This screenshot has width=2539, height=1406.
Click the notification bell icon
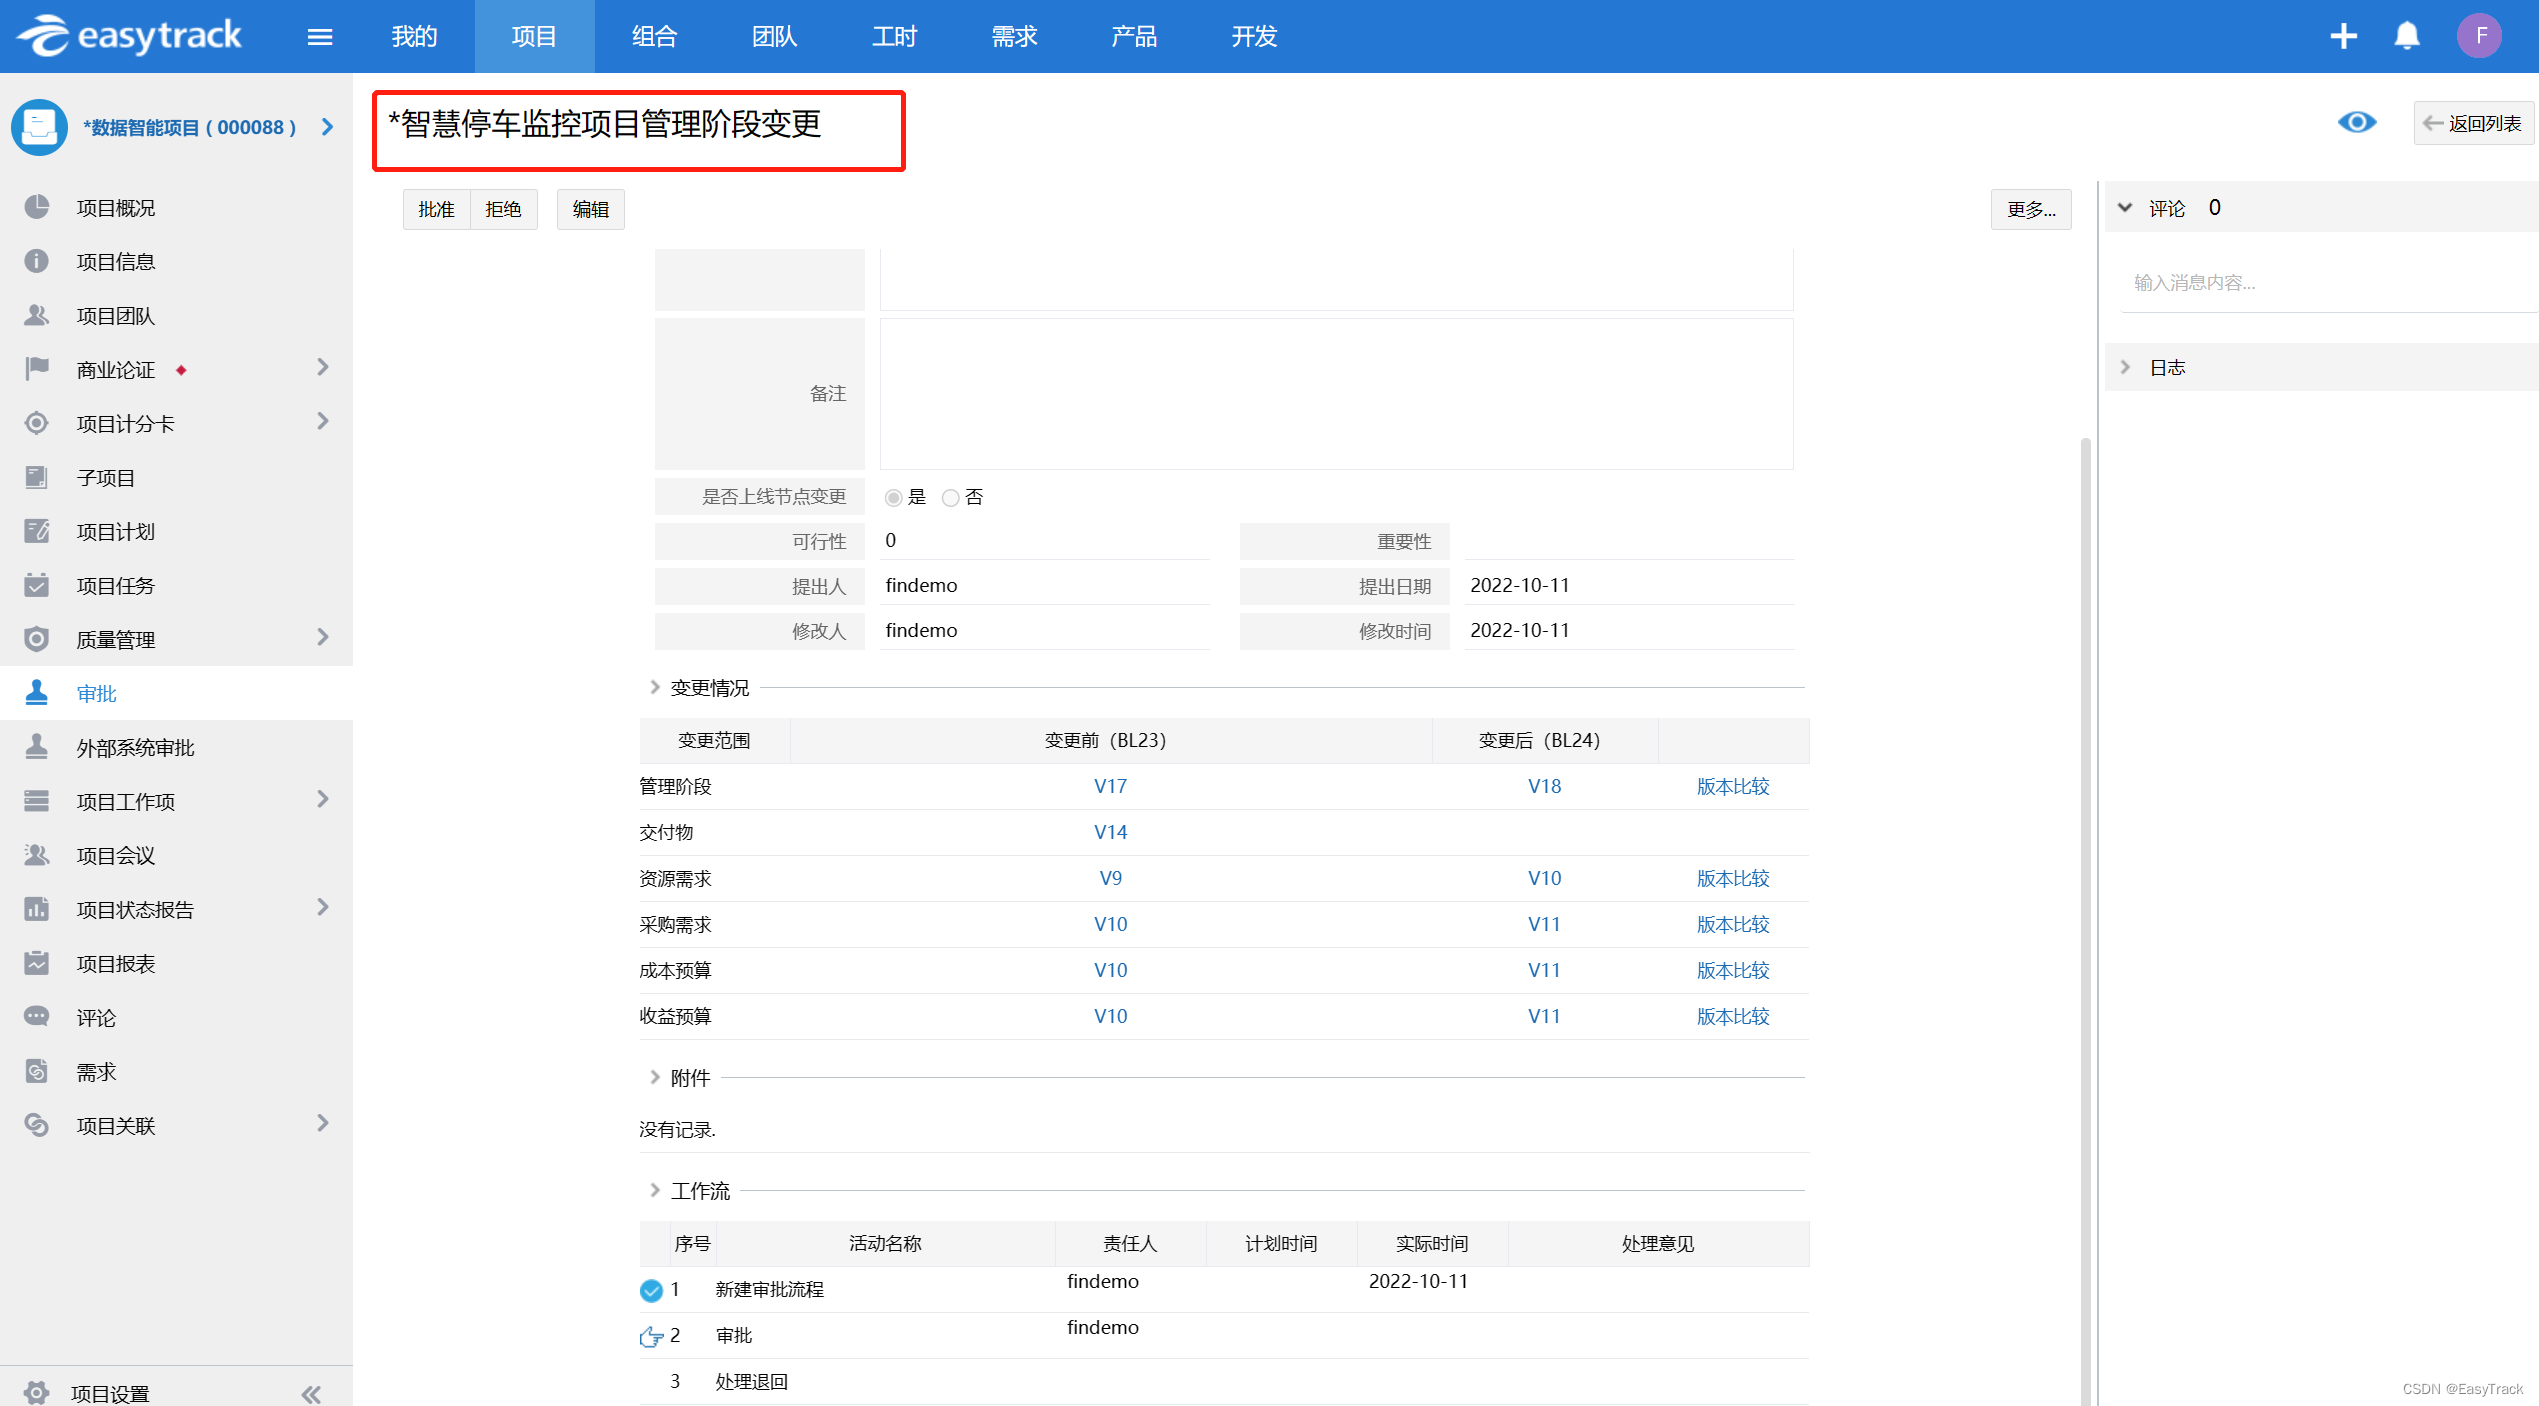[2406, 36]
